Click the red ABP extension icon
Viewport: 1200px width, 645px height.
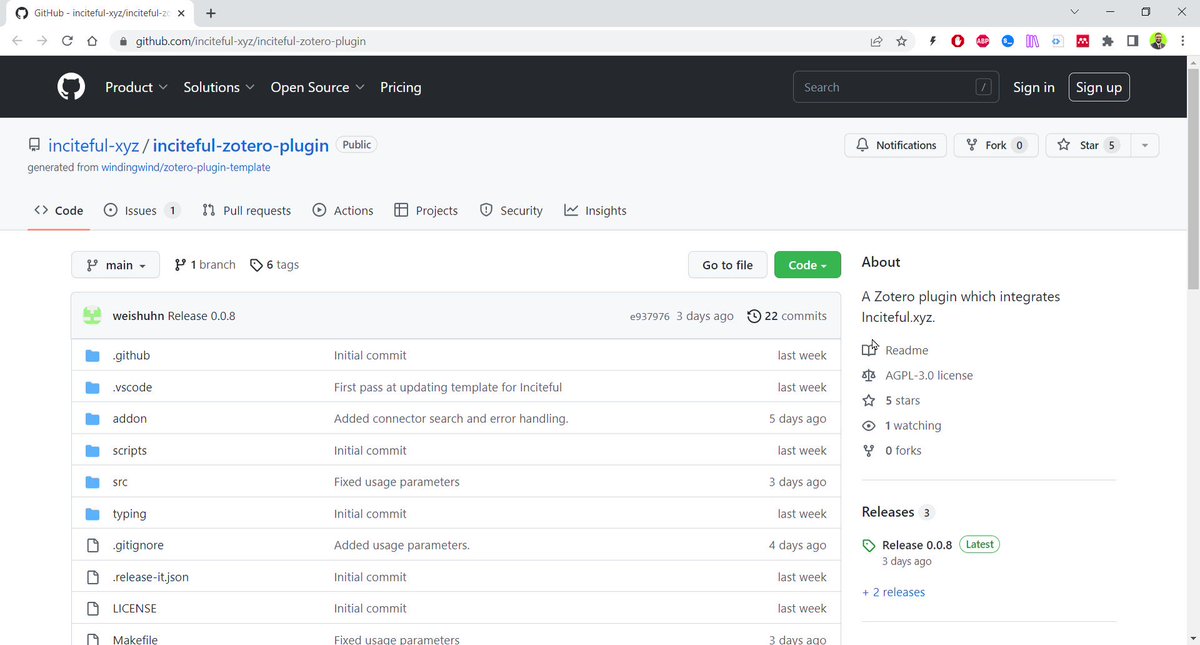[x=983, y=41]
